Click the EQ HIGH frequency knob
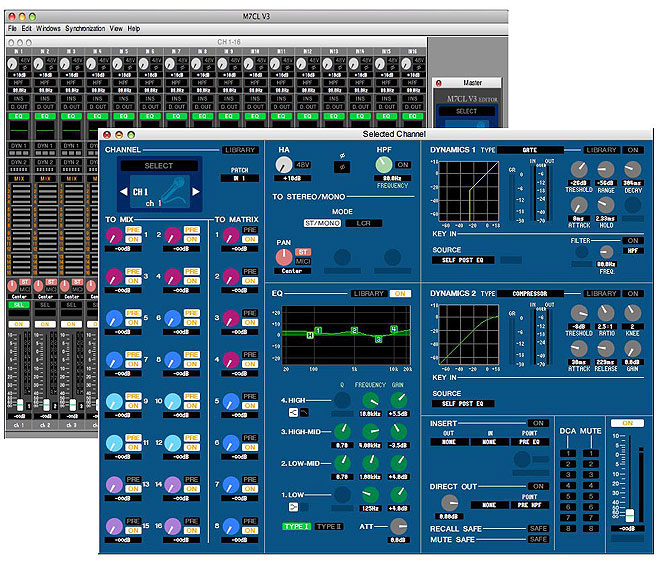The height and width of the screenshot is (563, 660). point(370,400)
